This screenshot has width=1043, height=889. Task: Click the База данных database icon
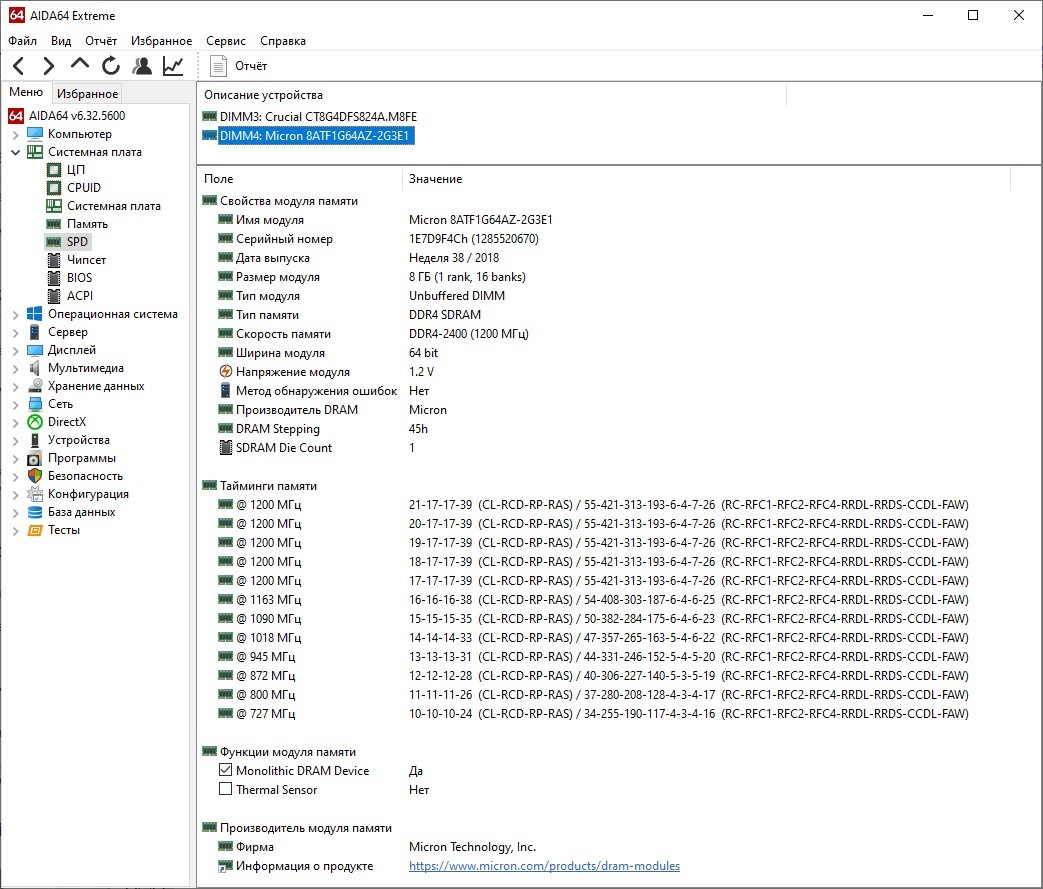coord(35,512)
